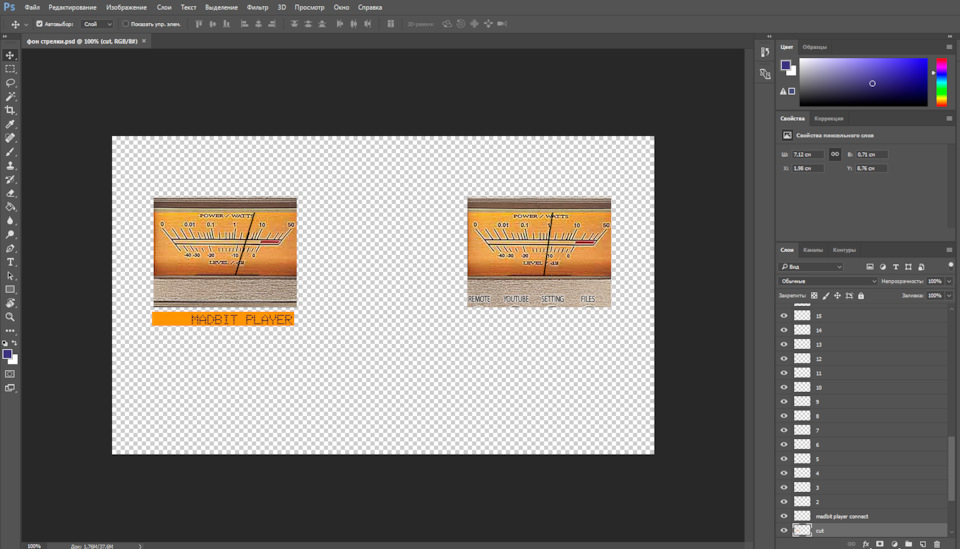Select the Hand tool

[10, 304]
